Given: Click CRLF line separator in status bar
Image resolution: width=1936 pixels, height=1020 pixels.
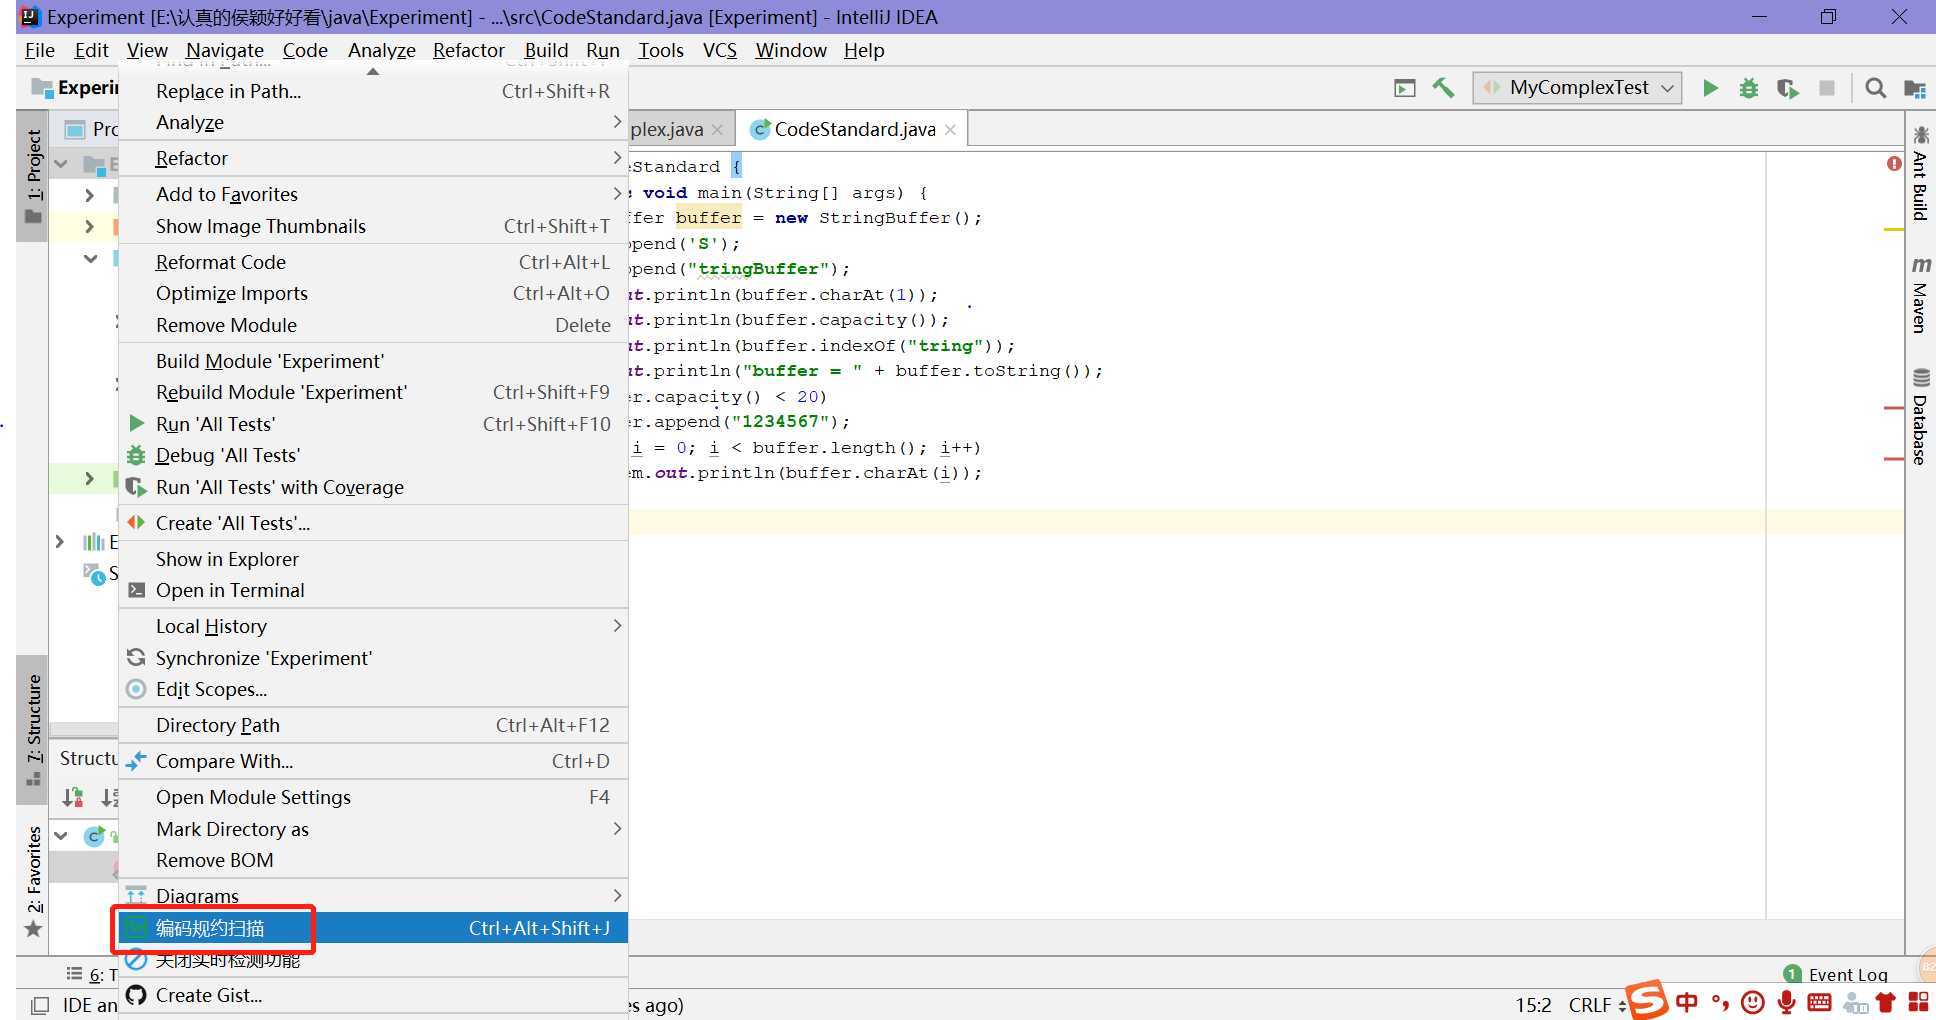Looking at the screenshot, I should 1597,1005.
